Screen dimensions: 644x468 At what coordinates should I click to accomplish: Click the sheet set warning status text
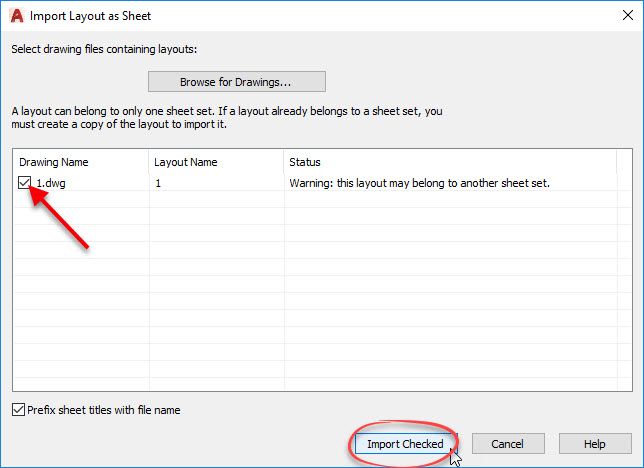pos(420,183)
